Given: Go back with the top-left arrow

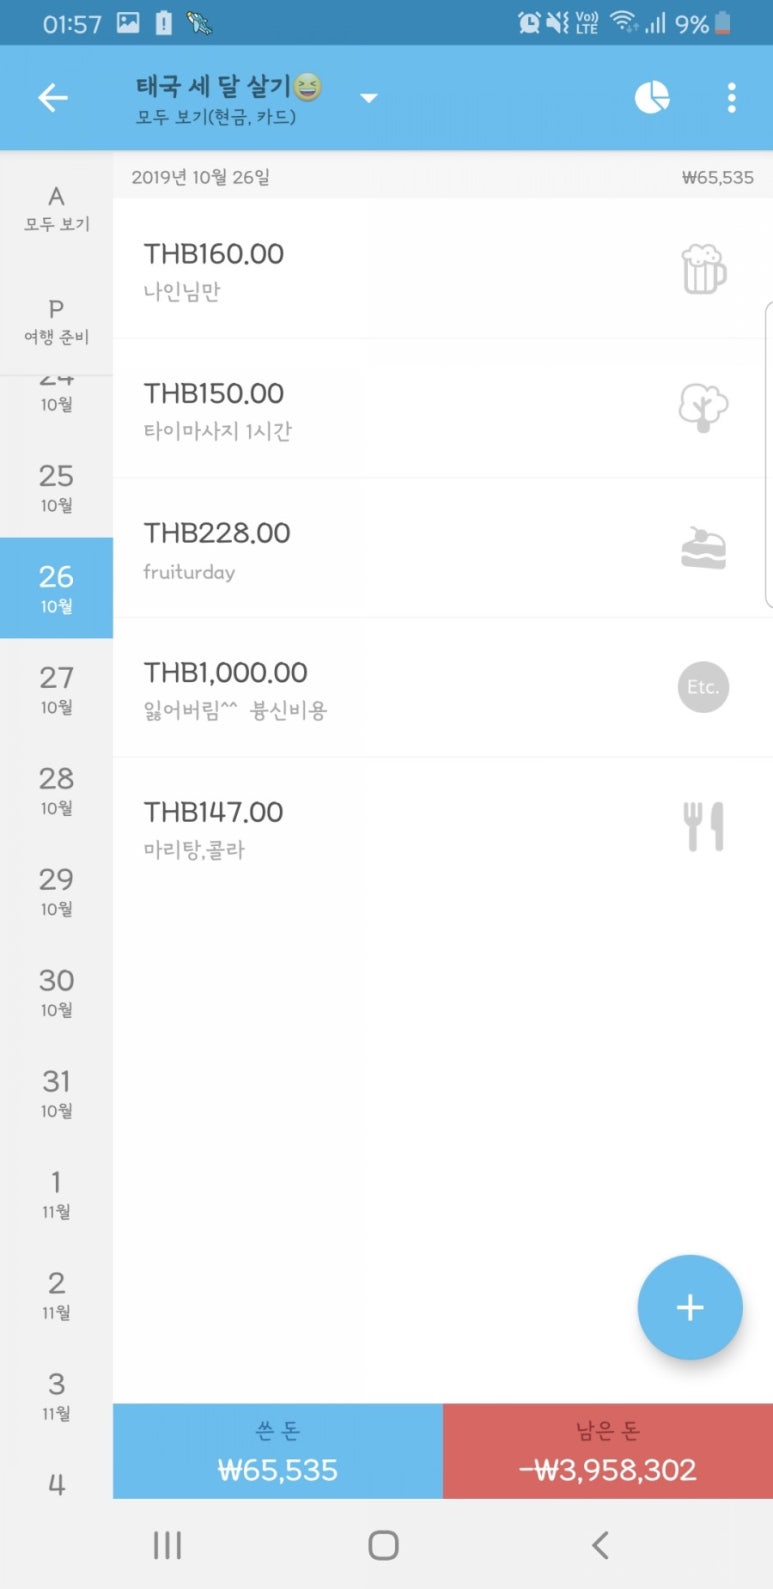Looking at the screenshot, I should tap(52, 97).
